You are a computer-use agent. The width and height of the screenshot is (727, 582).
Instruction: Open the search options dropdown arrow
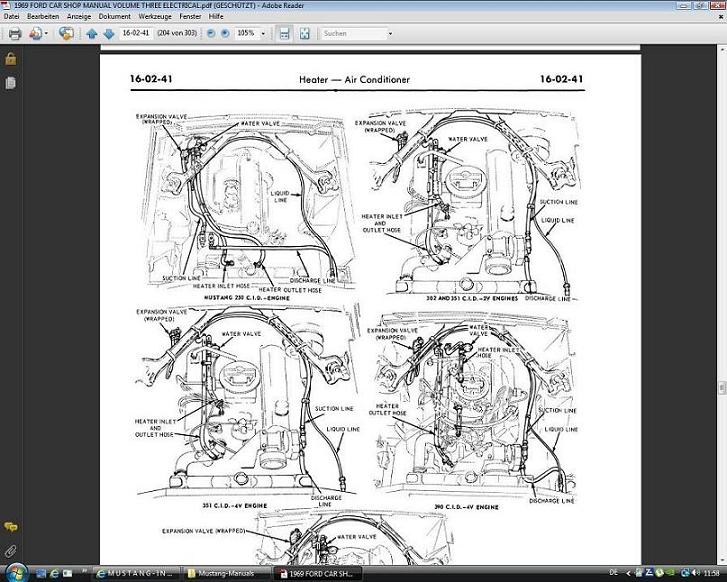pos(390,34)
